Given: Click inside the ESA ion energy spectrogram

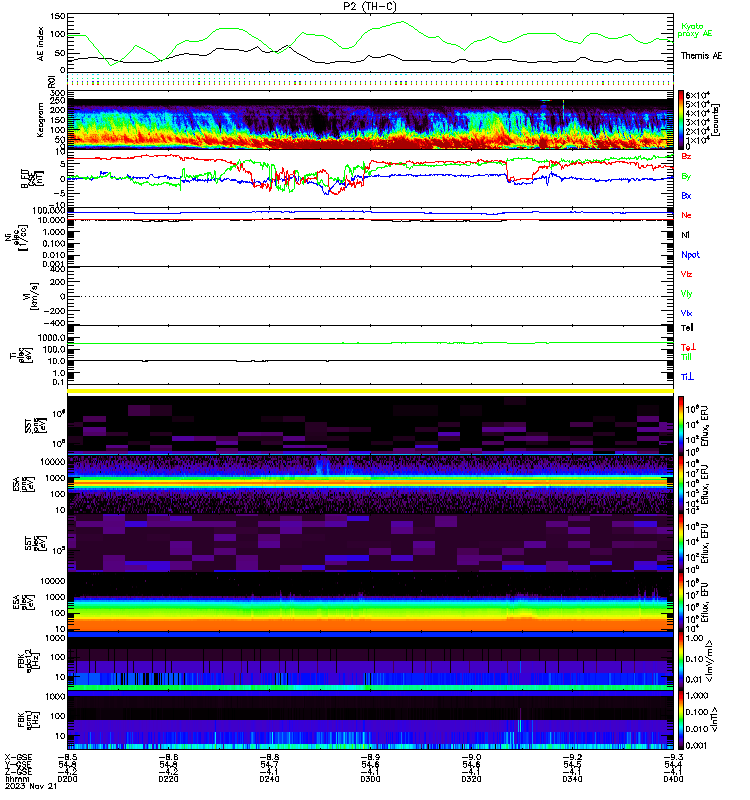Looking at the screenshot, I should [370, 484].
